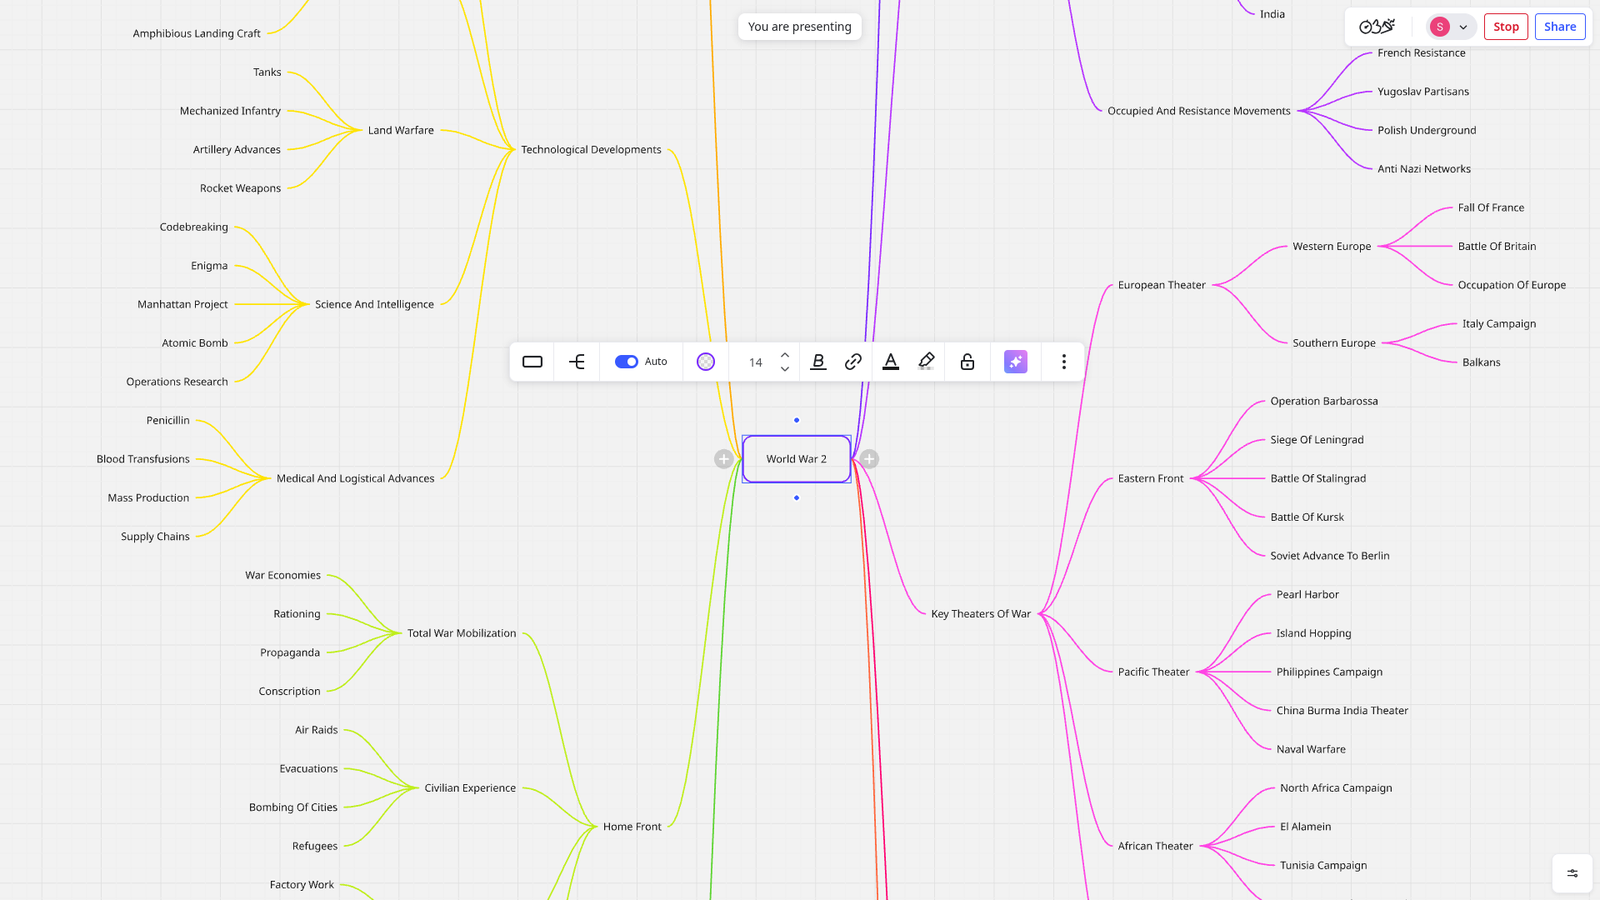Click the Southern Europe node
The image size is (1600, 900).
coord(1334,343)
